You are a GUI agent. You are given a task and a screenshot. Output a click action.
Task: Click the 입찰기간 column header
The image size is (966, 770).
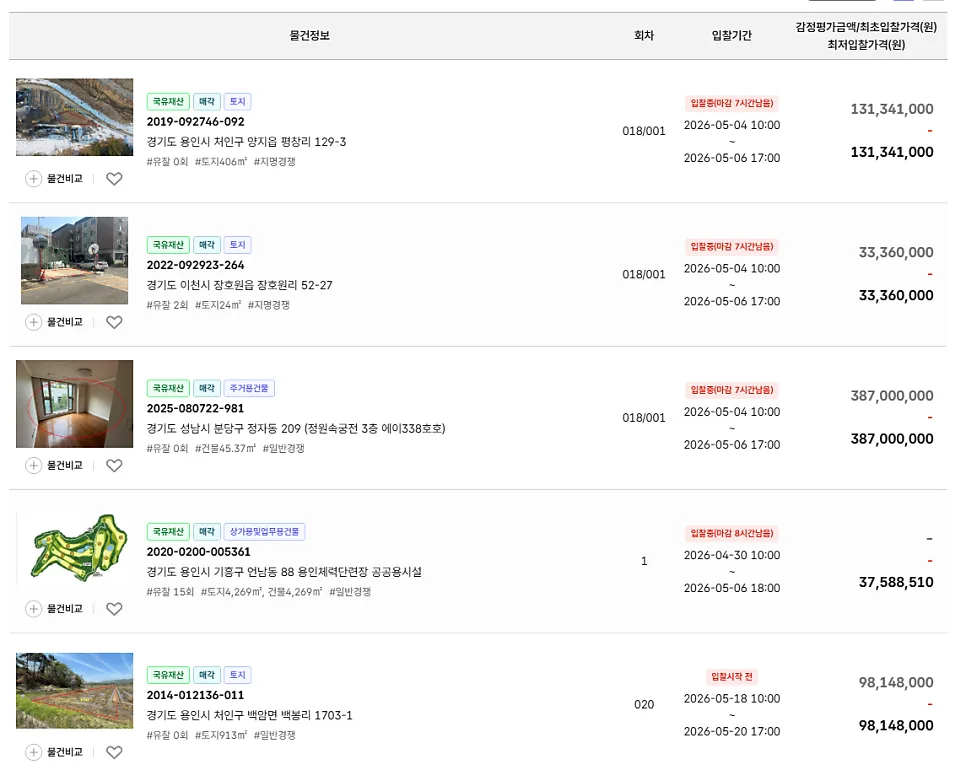pyautogui.click(x=732, y=36)
